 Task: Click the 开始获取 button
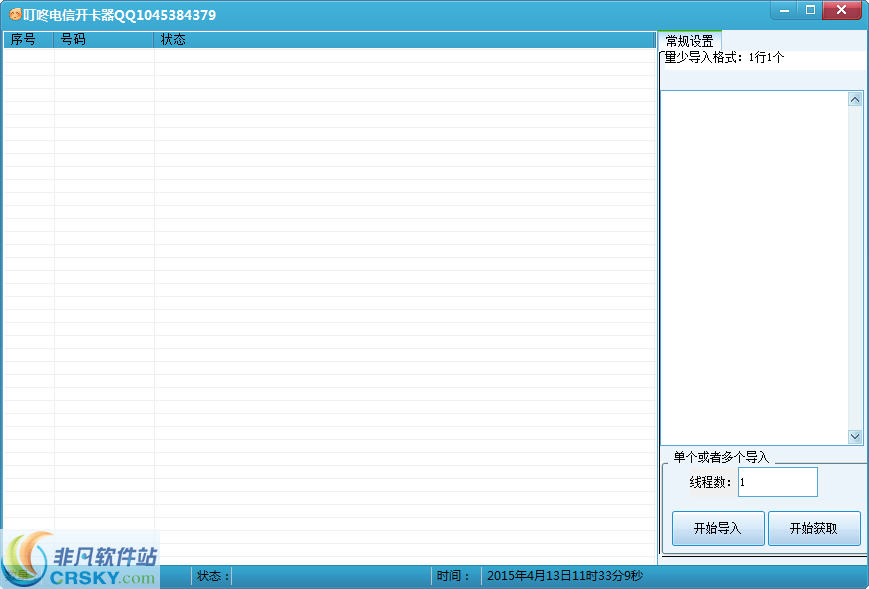pyautogui.click(x=814, y=528)
